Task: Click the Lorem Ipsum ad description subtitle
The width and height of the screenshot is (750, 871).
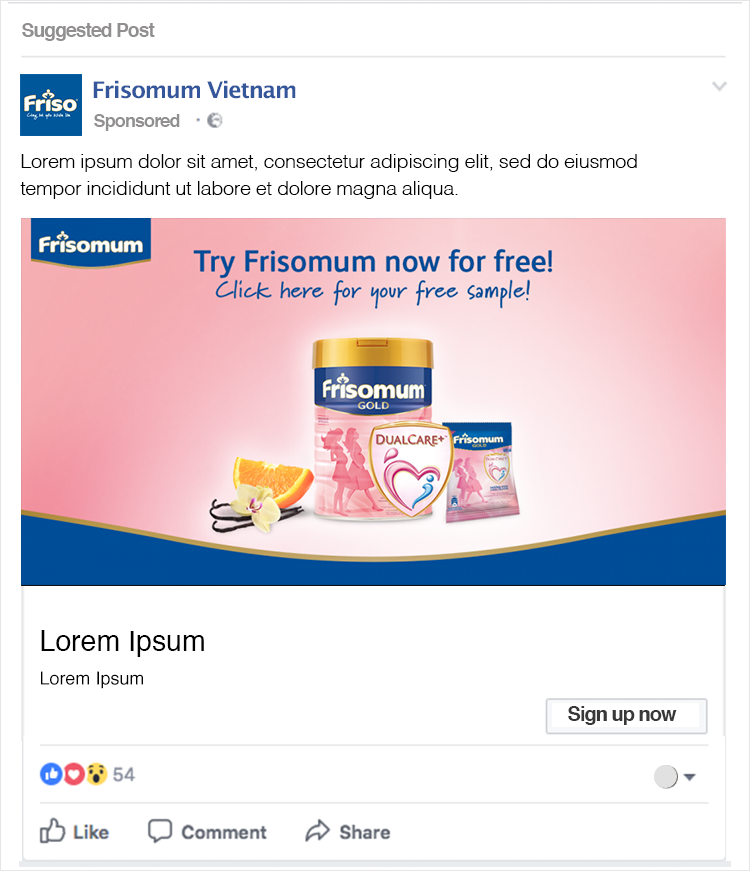Action: pos(92,679)
